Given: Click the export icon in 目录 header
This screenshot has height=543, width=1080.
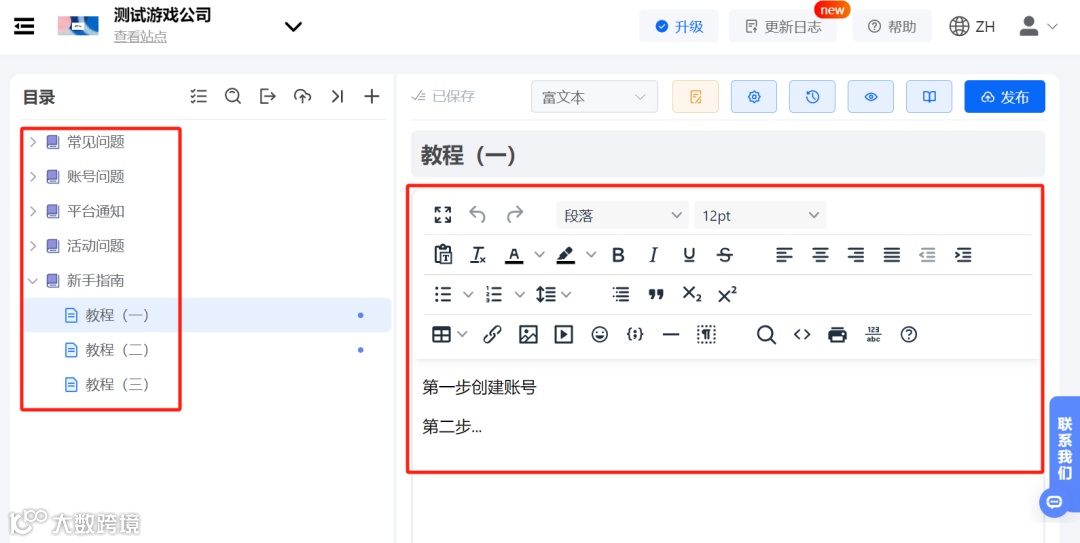Looking at the screenshot, I should [267, 96].
